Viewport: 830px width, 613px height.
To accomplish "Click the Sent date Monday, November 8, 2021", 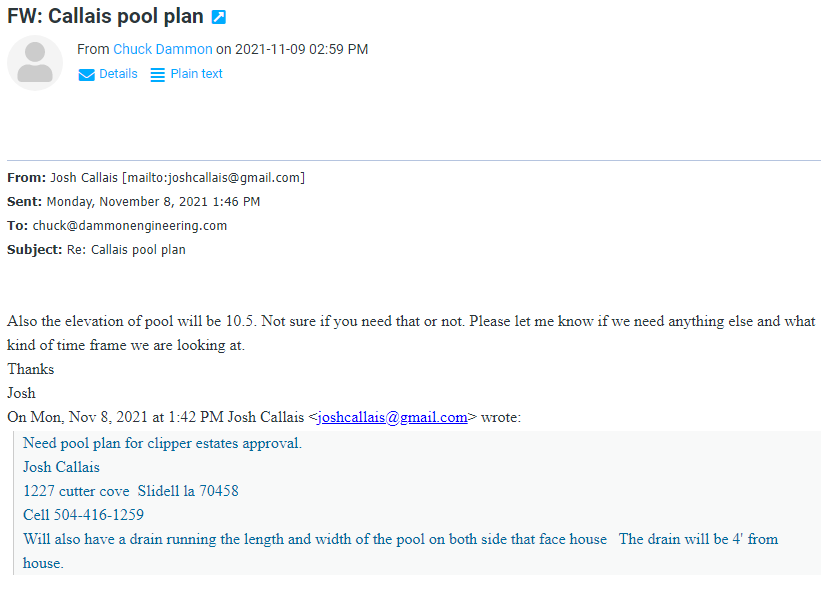I will coord(153,202).
